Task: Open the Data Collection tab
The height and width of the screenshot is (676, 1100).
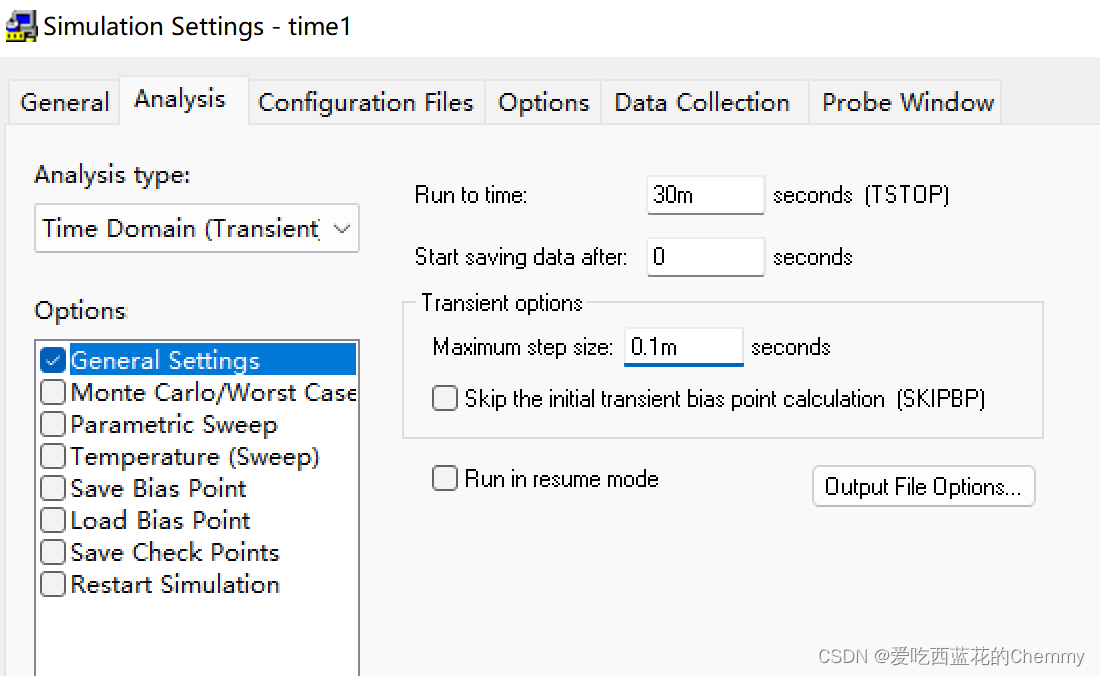Action: pyautogui.click(x=702, y=103)
